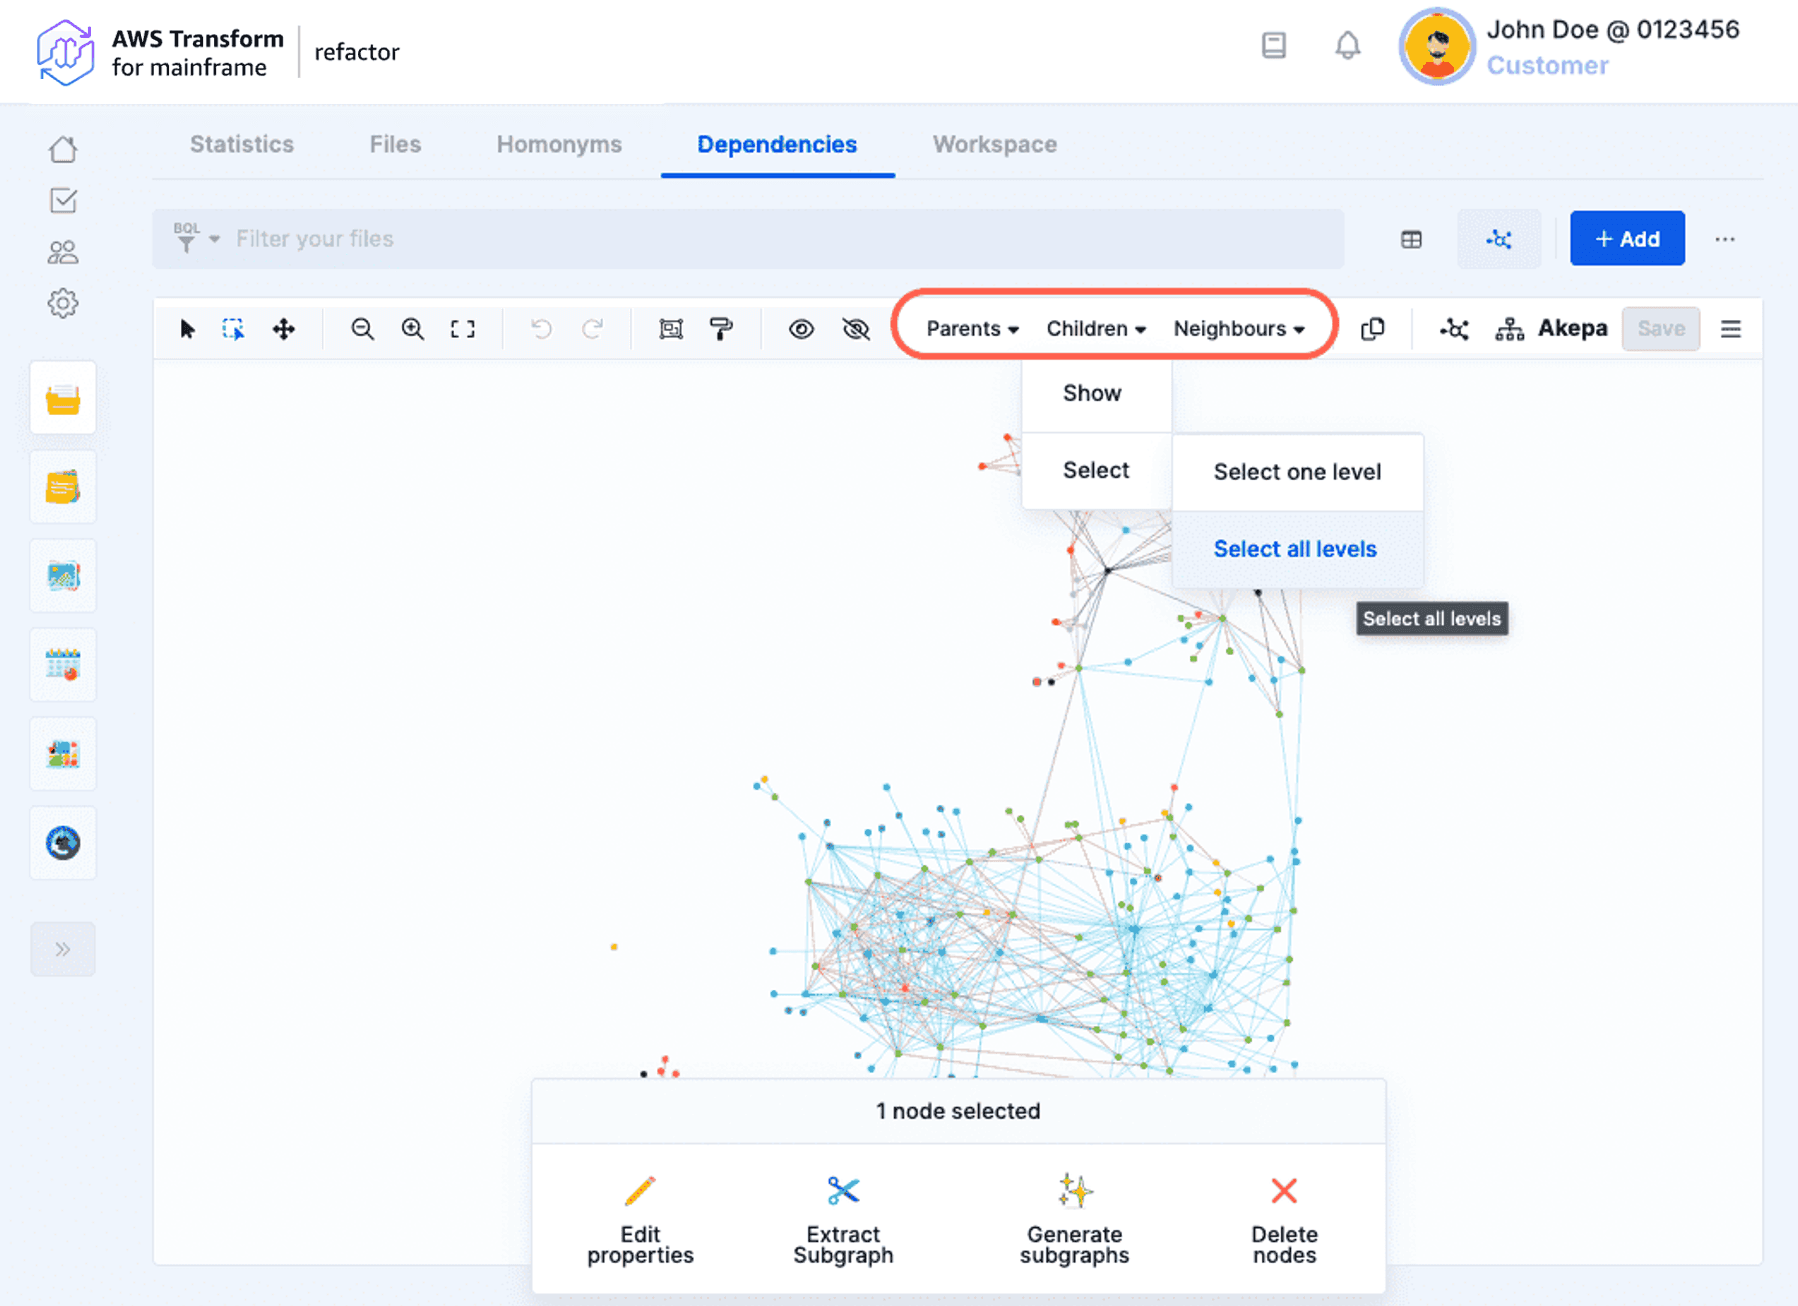Toggle hide nodes crossed-eye icon

click(x=856, y=329)
